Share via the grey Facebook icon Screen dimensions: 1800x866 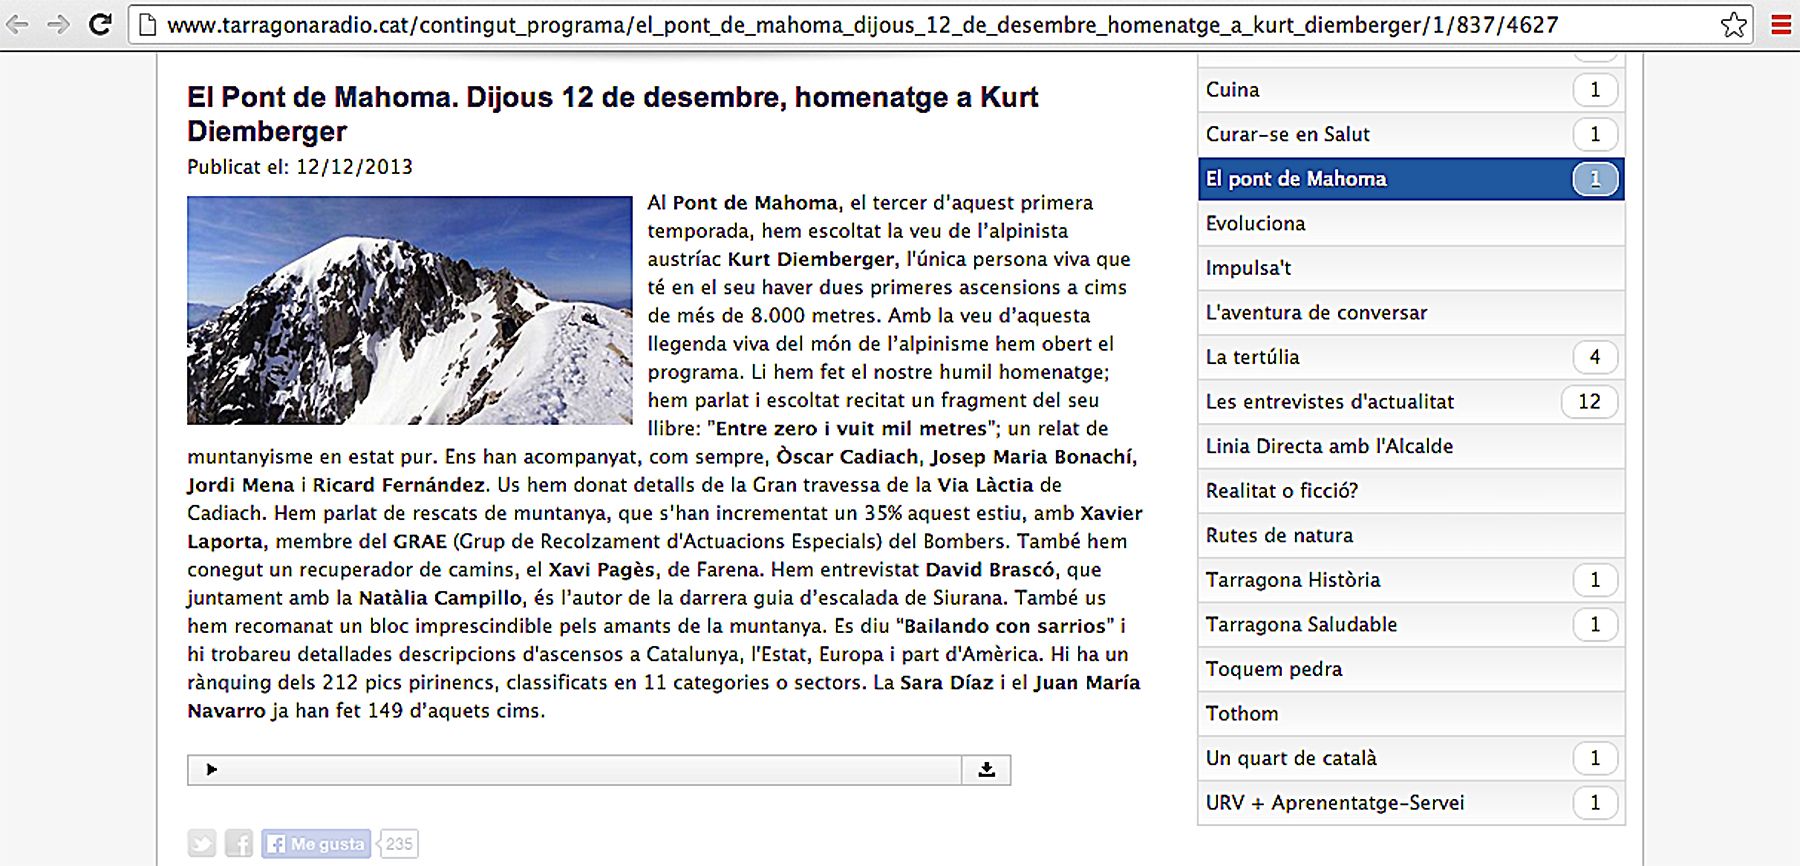pyautogui.click(x=239, y=844)
